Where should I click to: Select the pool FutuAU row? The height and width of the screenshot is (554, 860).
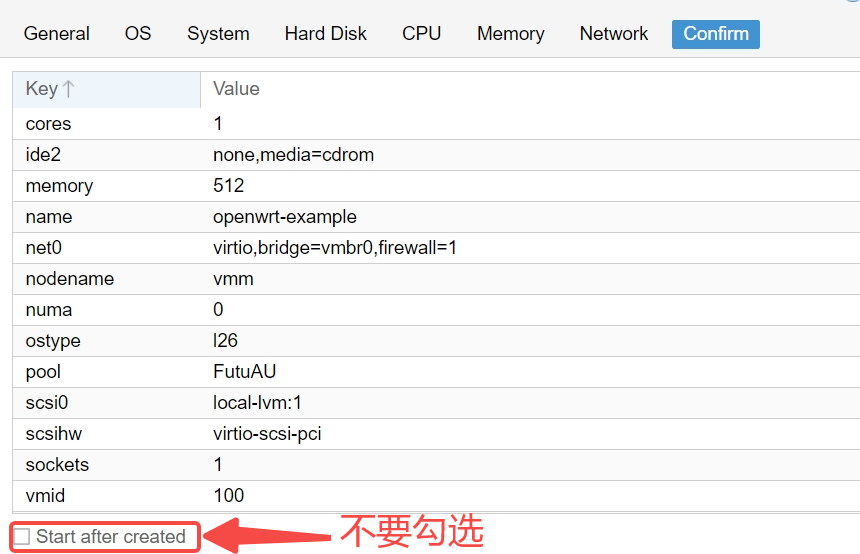[x=436, y=372]
